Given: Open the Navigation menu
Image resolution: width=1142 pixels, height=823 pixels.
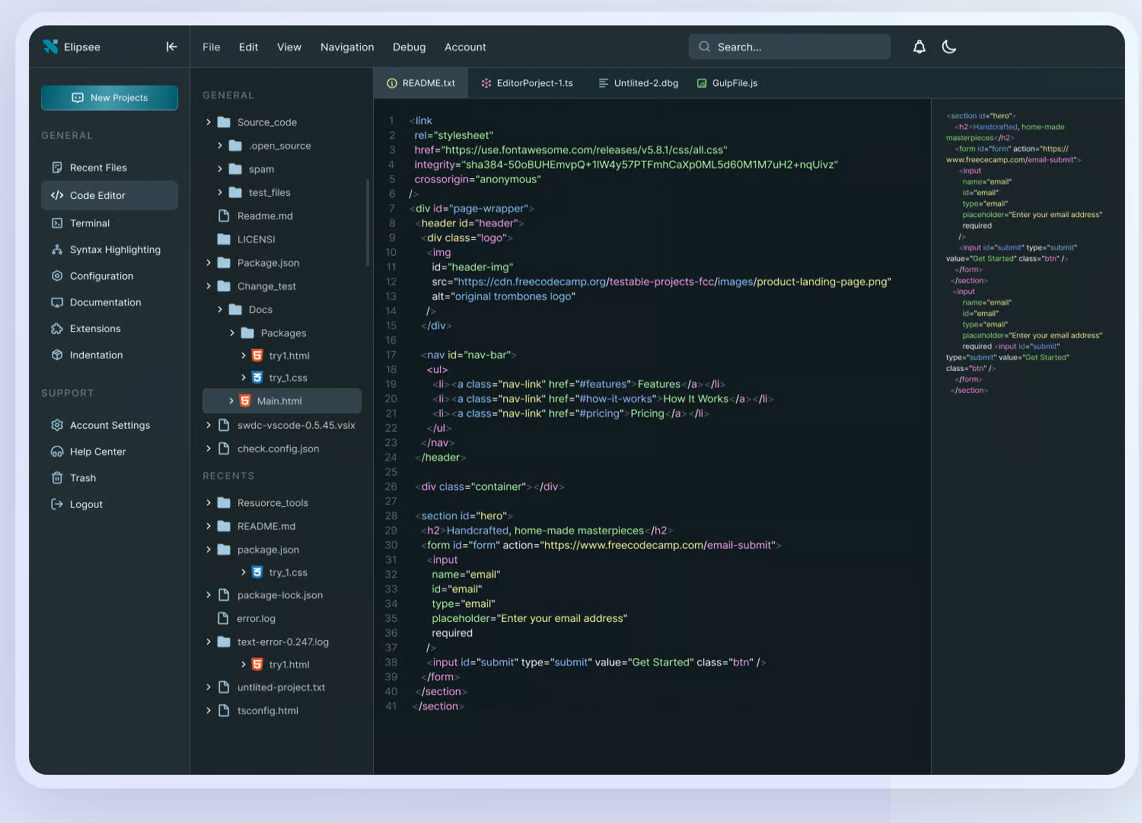Looking at the screenshot, I should click(x=347, y=47).
